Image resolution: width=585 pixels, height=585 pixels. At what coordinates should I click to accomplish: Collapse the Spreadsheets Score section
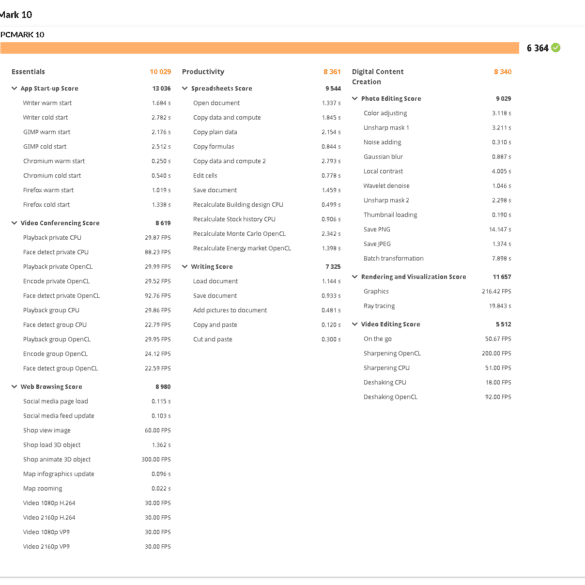(x=185, y=88)
